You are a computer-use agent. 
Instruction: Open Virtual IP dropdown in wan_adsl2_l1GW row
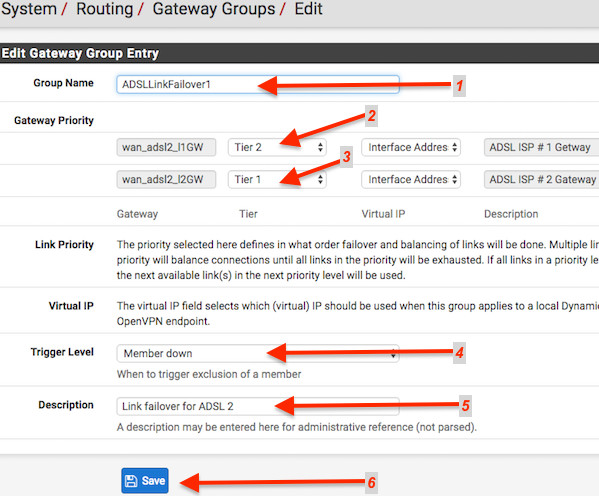pyautogui.click(x=411, y=147)
